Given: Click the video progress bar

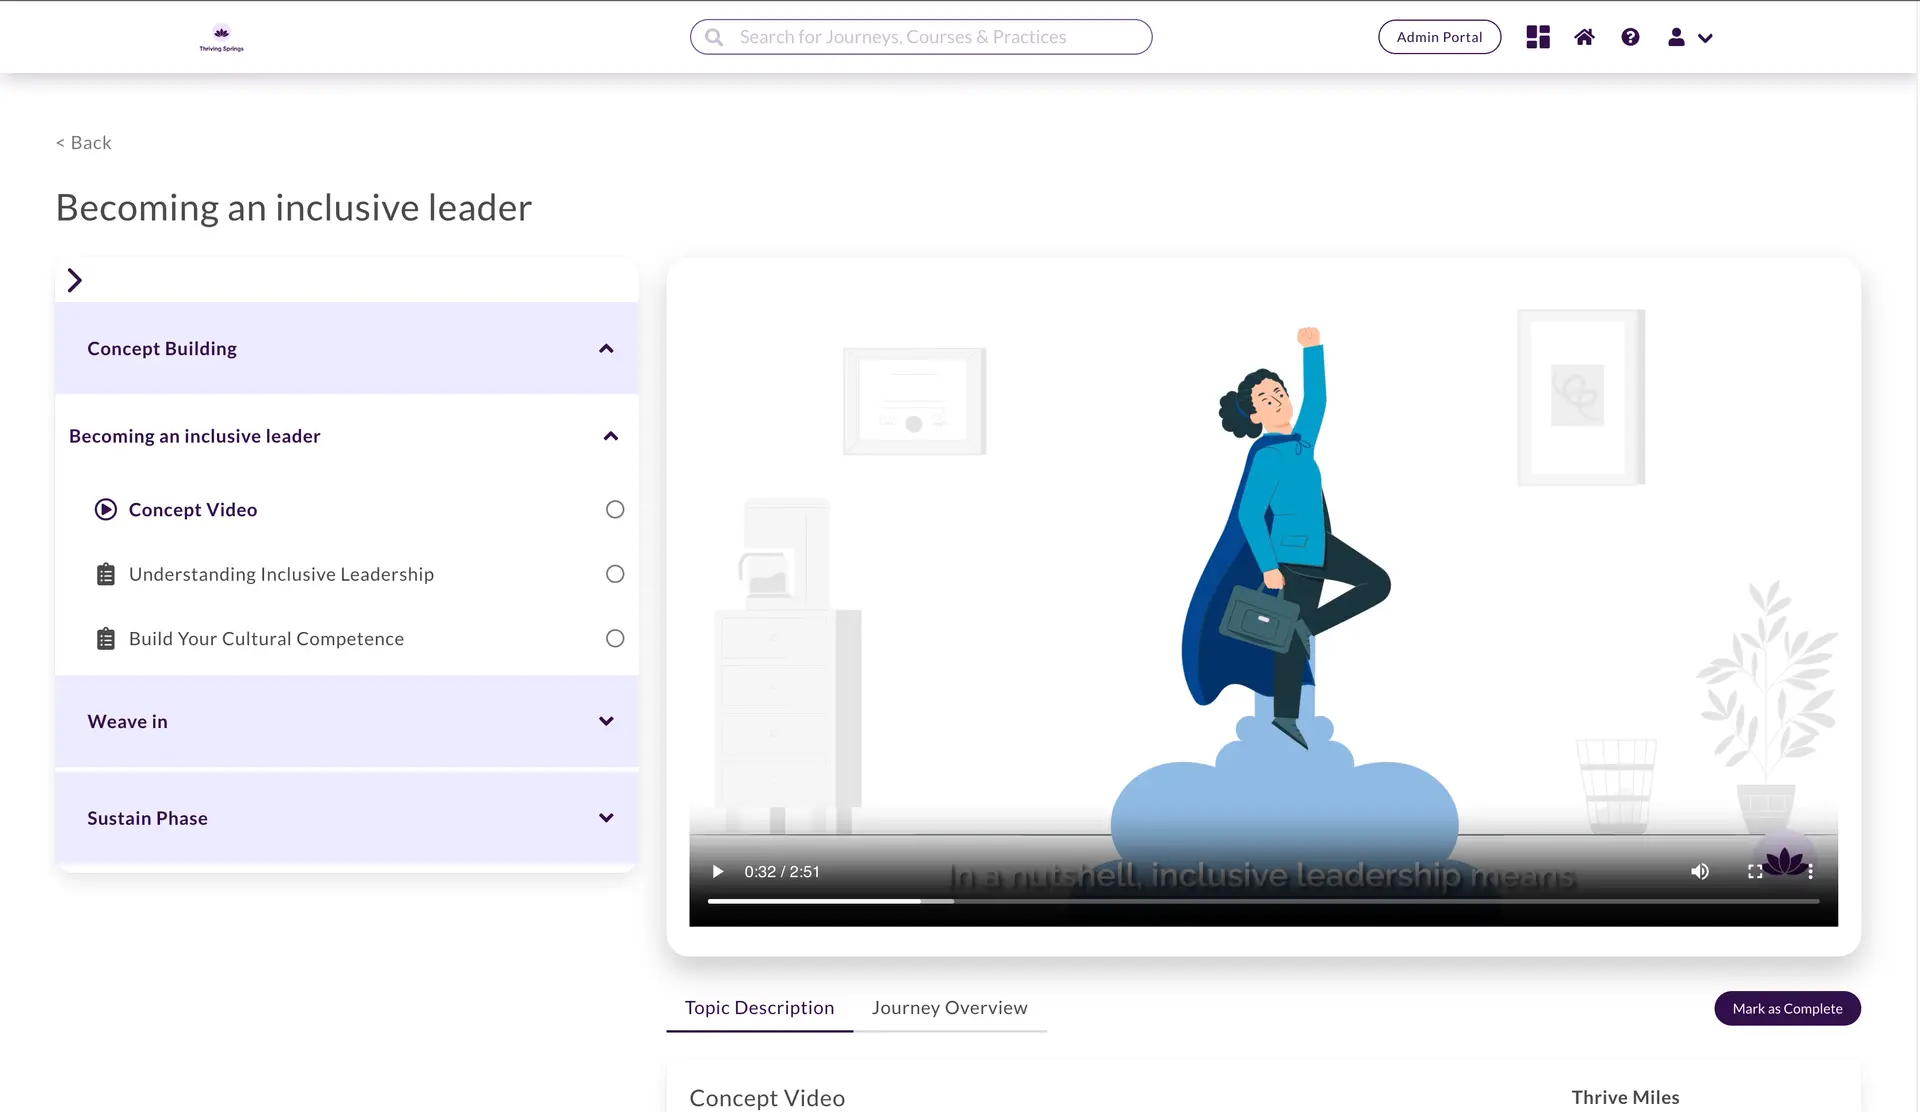Looking at the screenshot, I should click(1262, 901).
